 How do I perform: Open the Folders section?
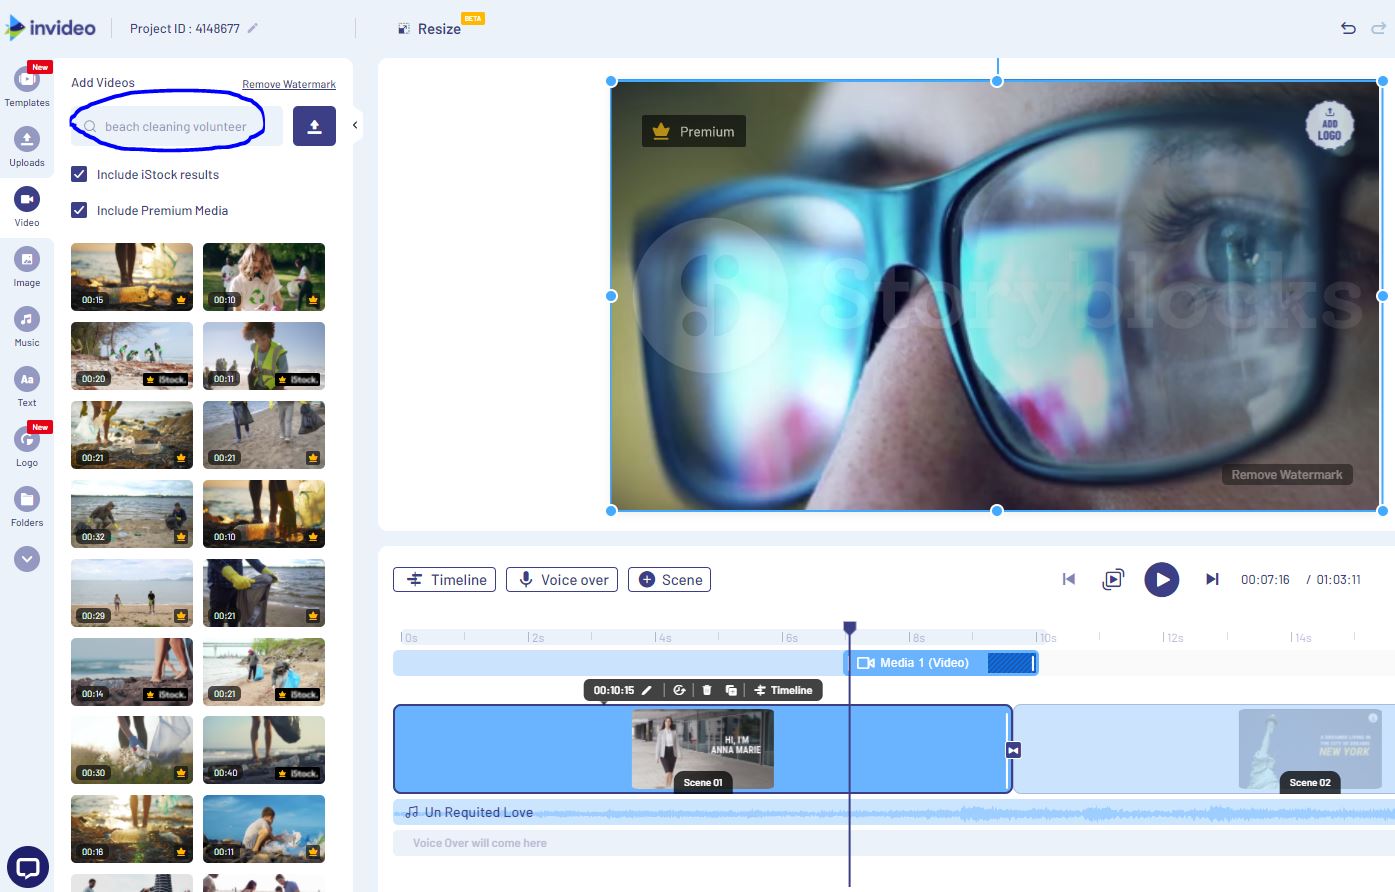pos(27,506)
